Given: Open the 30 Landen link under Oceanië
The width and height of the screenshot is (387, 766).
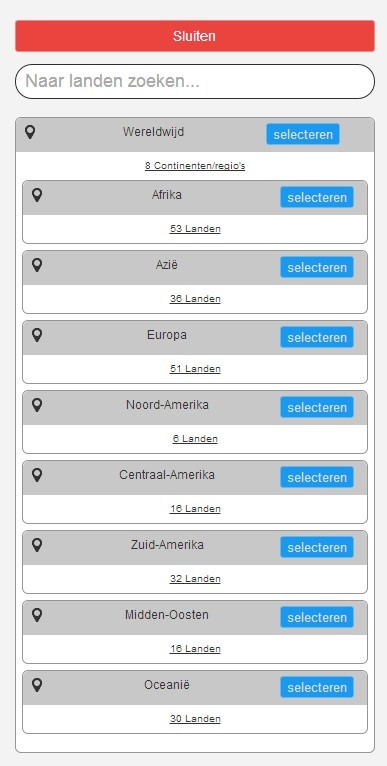Looking at the screenshot, I should [195, 719].
